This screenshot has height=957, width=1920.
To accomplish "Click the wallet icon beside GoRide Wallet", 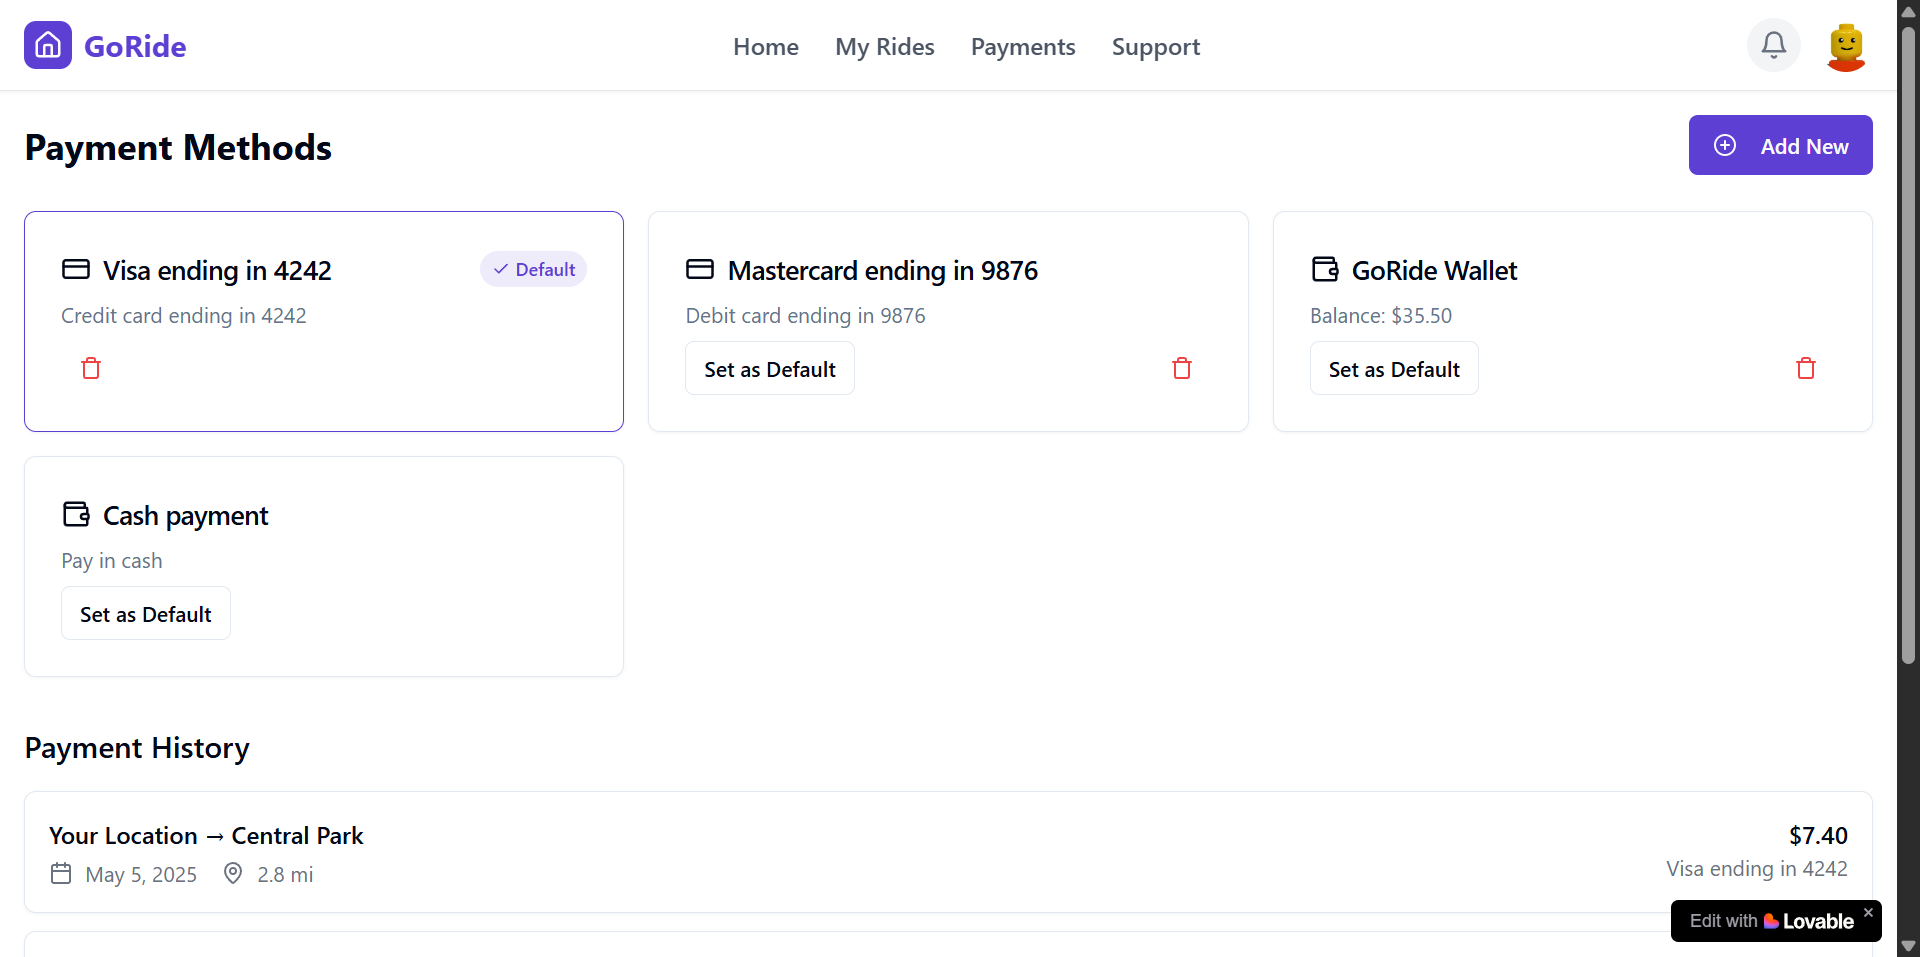I will (1325, 269).
